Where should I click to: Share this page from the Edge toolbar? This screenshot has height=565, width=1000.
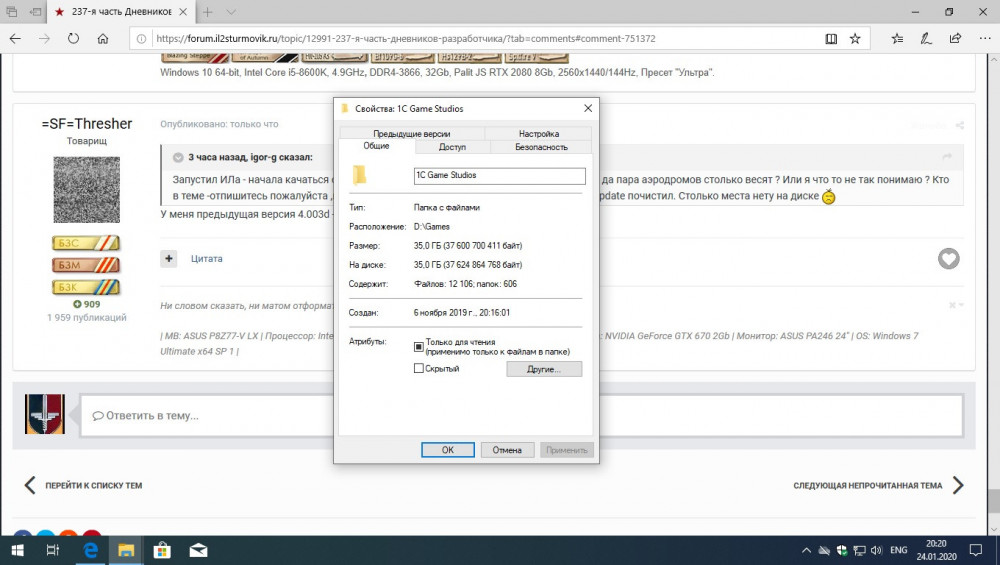(x=955, y=39)
